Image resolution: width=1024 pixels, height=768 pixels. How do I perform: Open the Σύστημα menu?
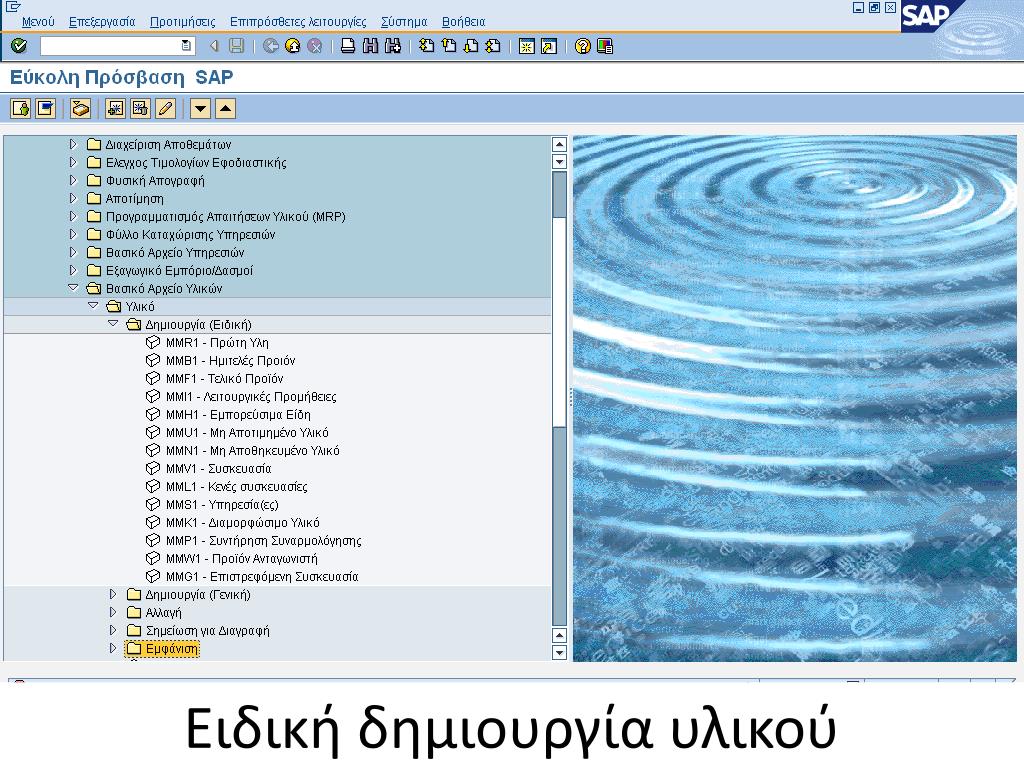pyautogui.click(x=404, y=22)
